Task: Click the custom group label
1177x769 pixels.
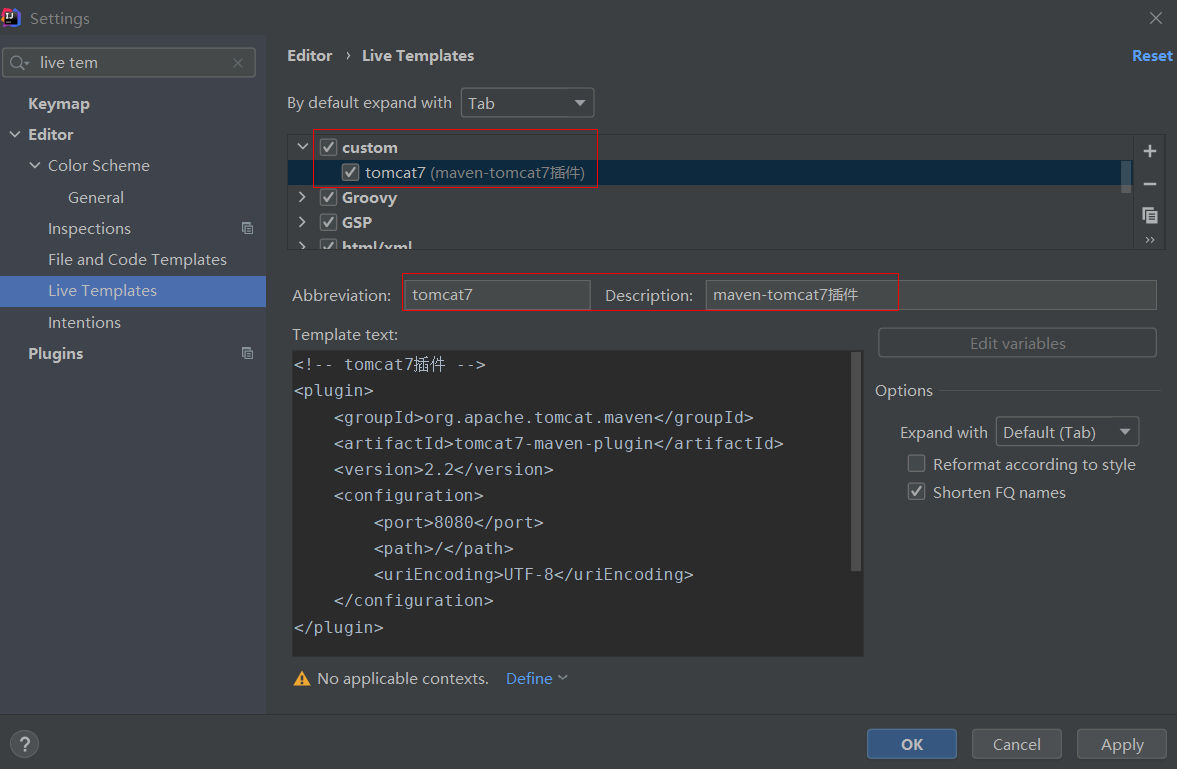Action: point(370,147)
